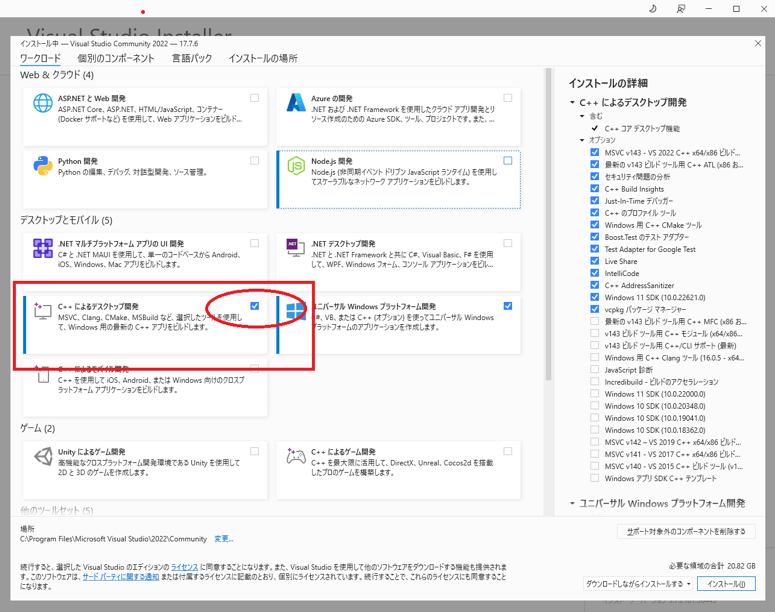Click the night mode moon icon in title bar
775x612 pixels.
tap(653, 9)
